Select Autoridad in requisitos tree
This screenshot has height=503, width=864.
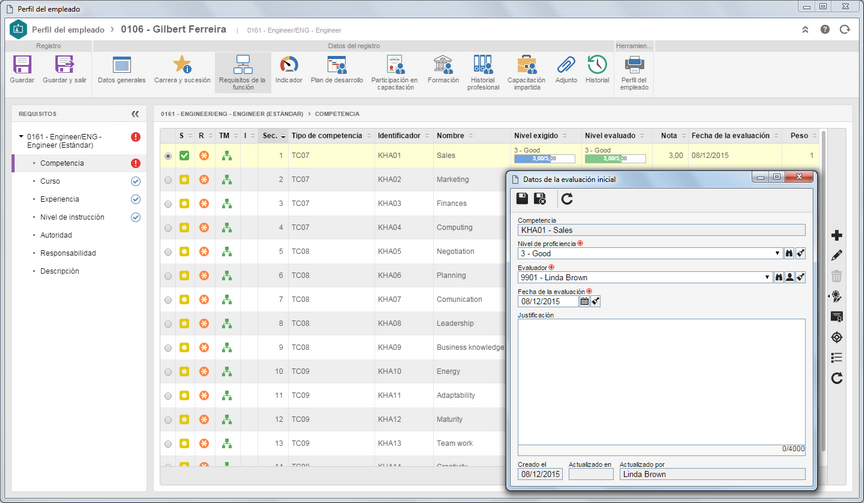click(x=56, y=235)
